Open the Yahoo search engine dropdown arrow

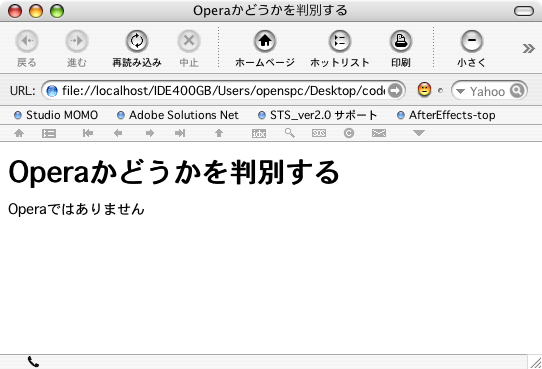pos(460,91)
